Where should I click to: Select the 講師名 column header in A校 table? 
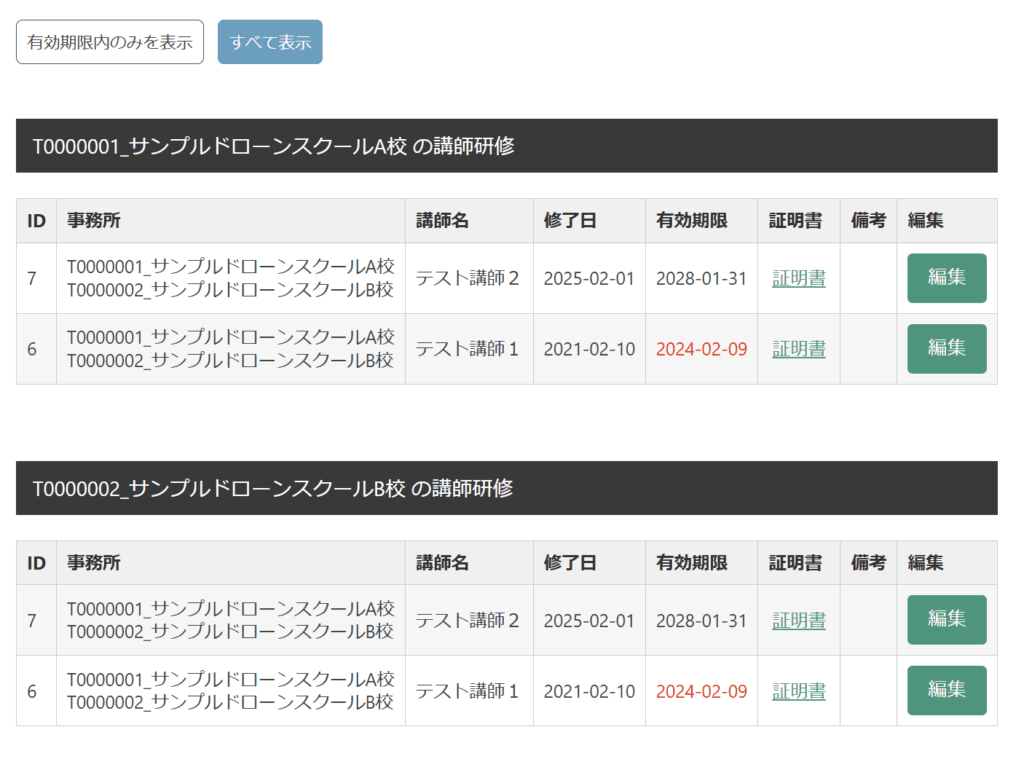pos(442,221)
